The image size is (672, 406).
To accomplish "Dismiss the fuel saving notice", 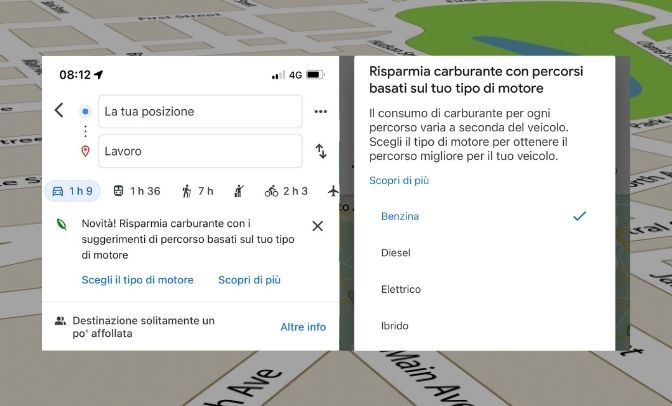I will point(318,226).
